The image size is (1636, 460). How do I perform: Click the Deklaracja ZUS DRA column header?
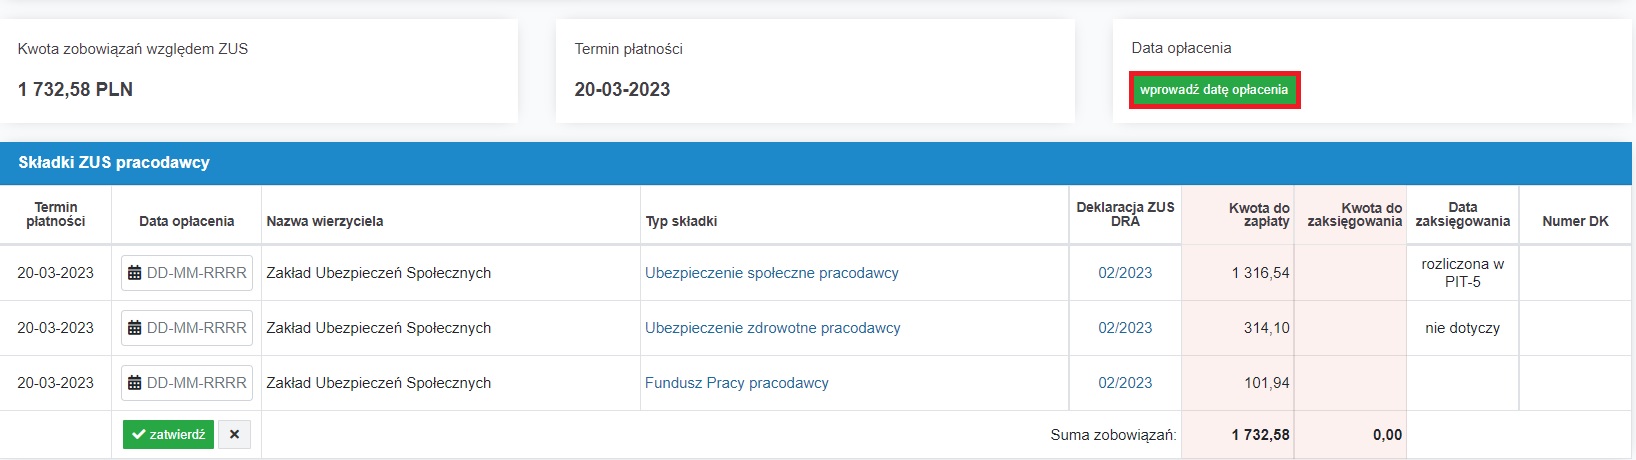pos(1125,214)
